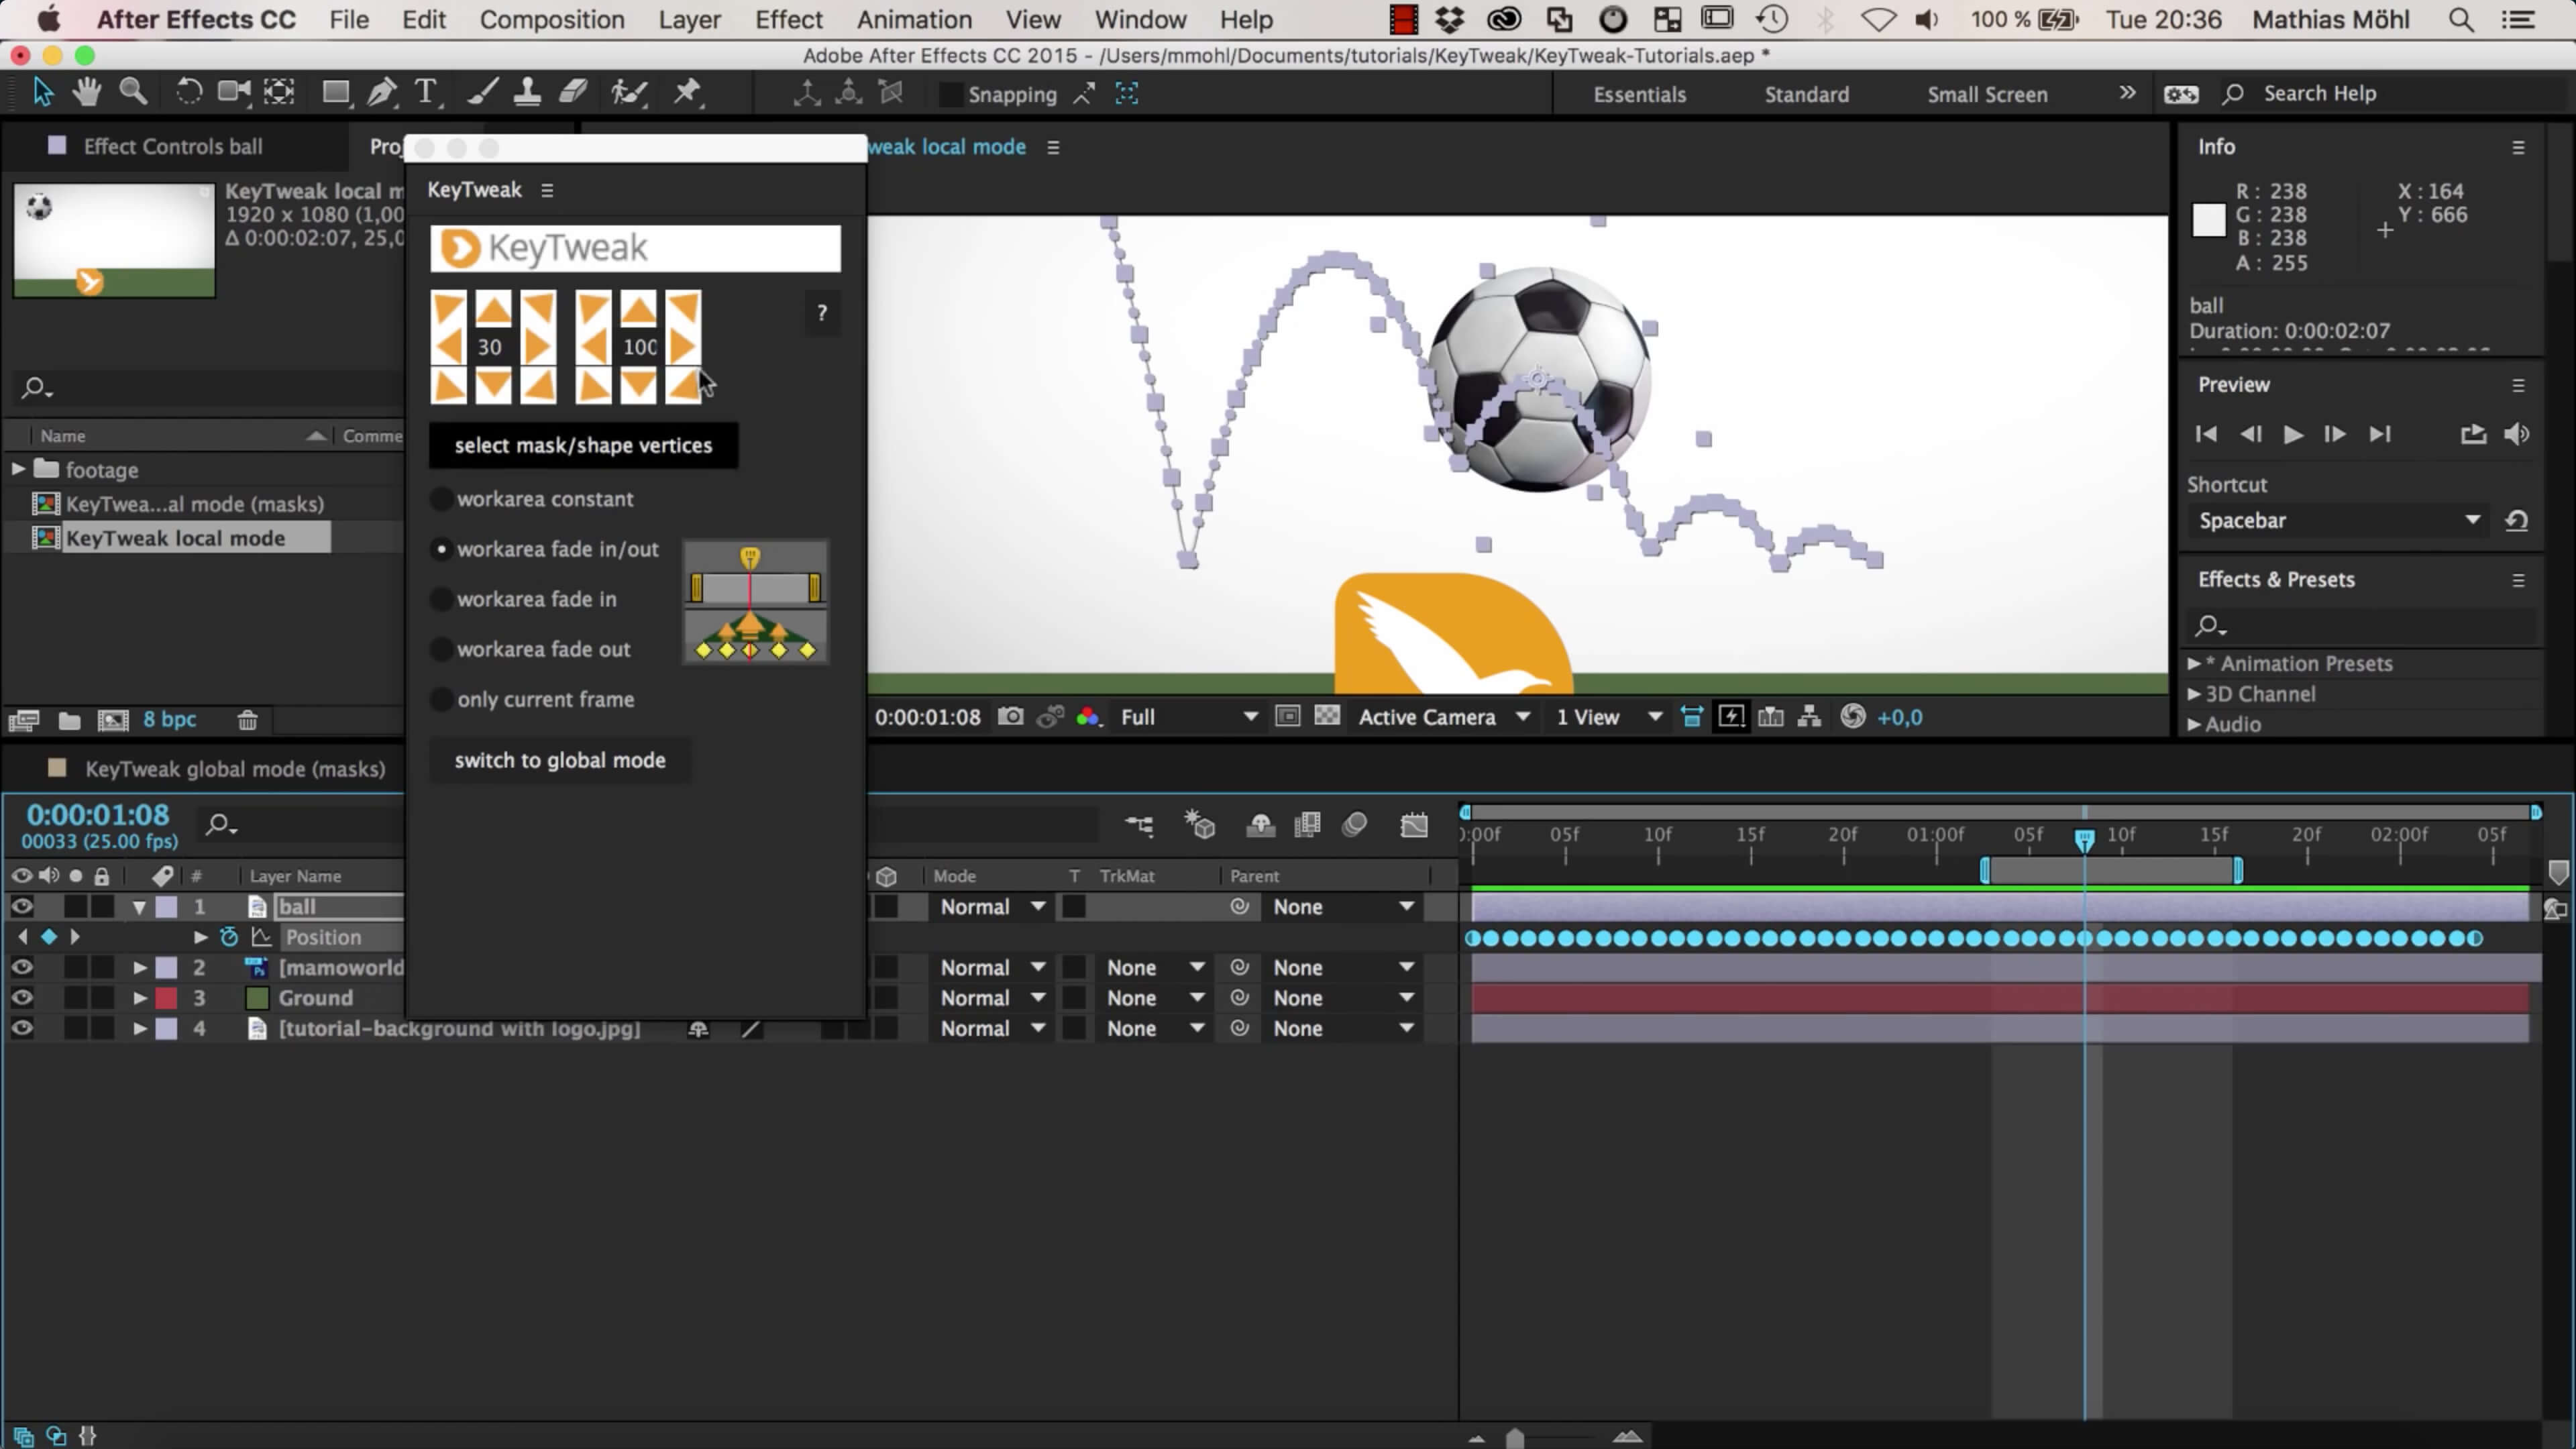Select the Pen tool

(x=381, y=93)
